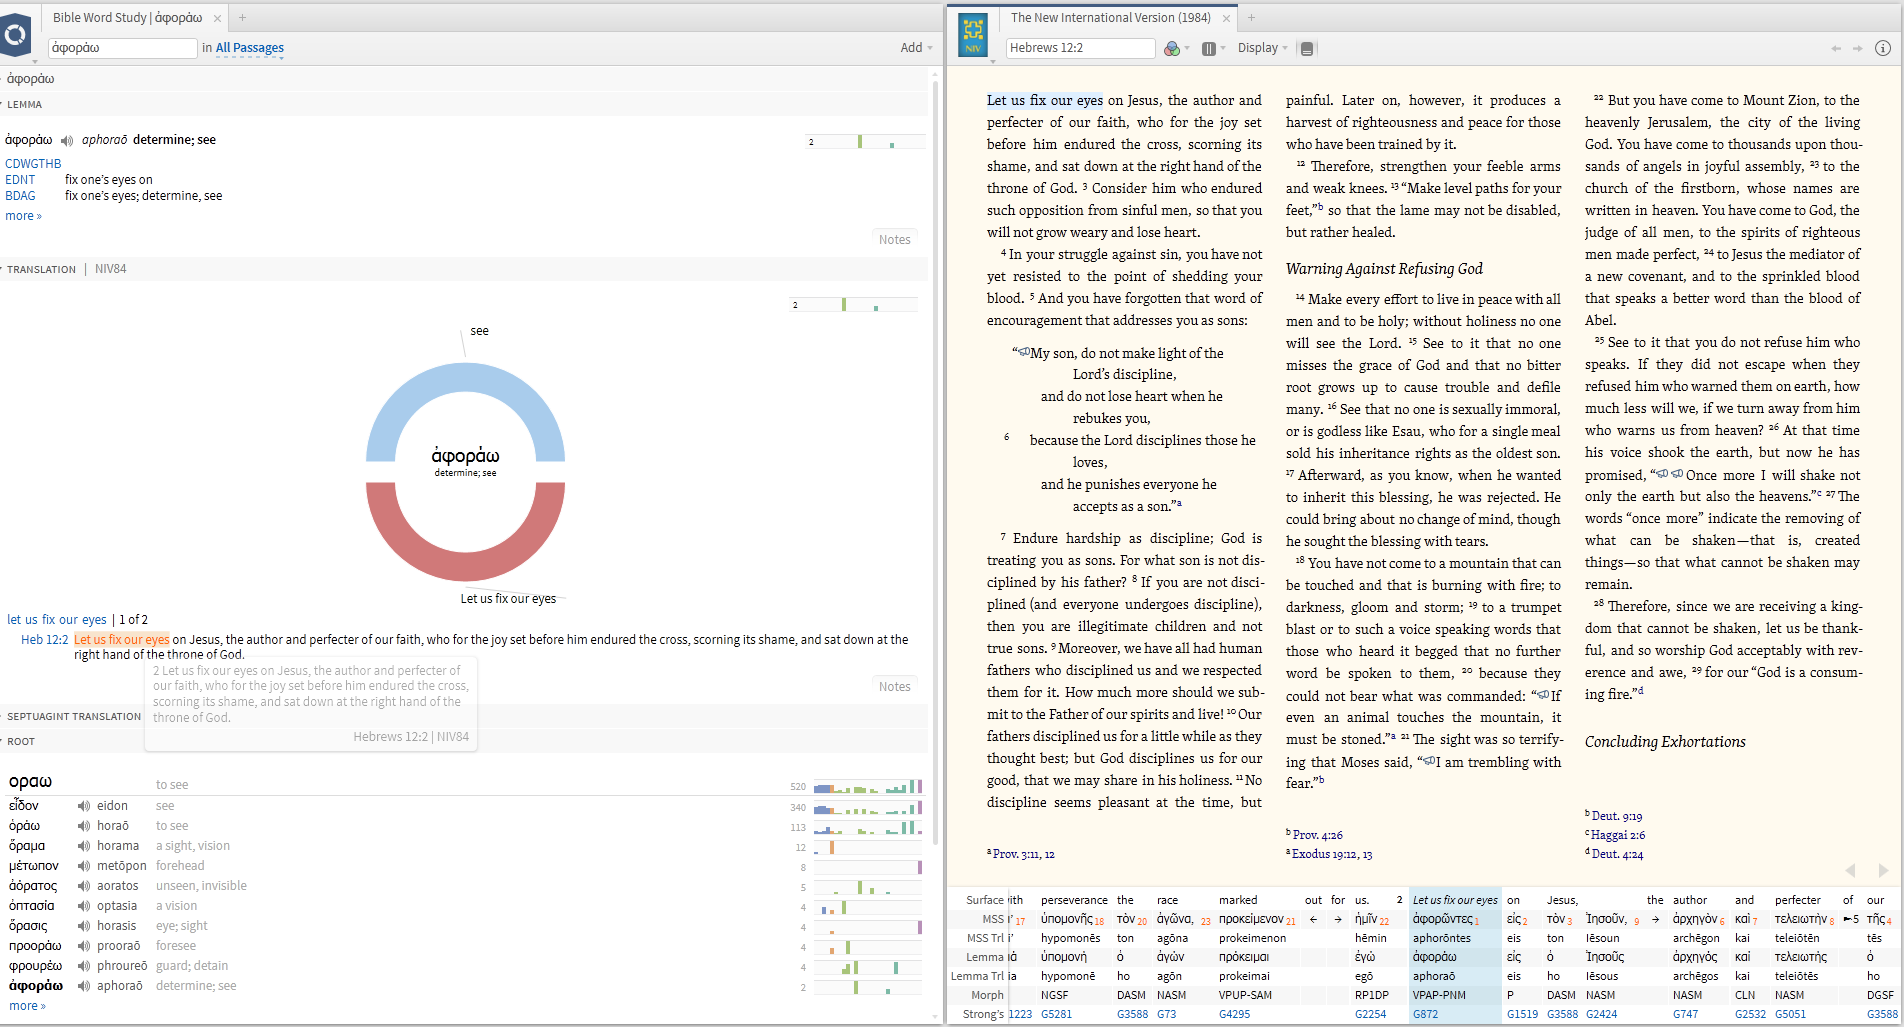
Task: Play audio for aphoraō in the Root list
Action: pyautogui.click(x=84, y=986)
